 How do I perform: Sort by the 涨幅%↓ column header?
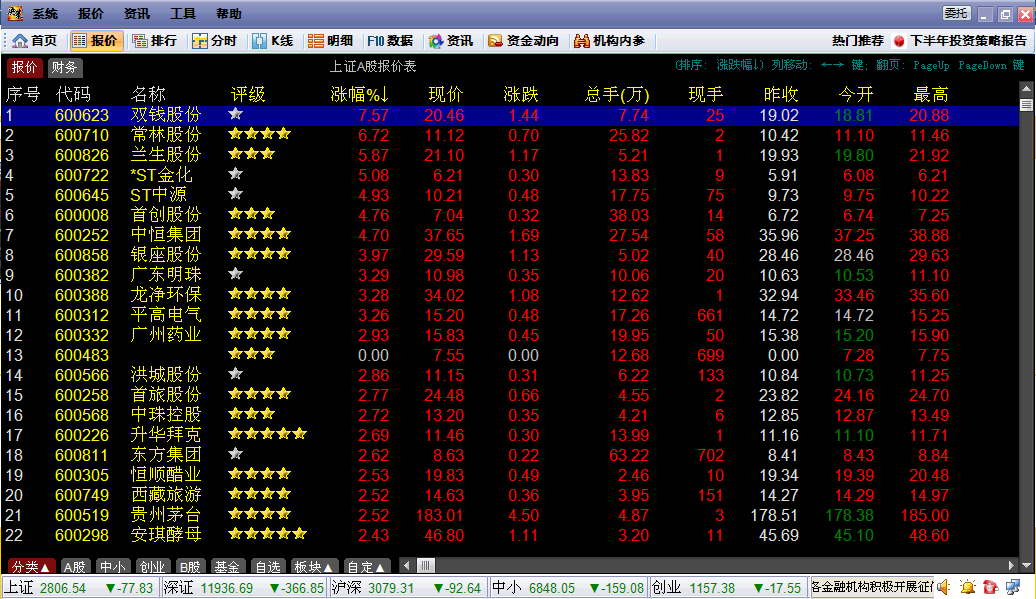359,94
